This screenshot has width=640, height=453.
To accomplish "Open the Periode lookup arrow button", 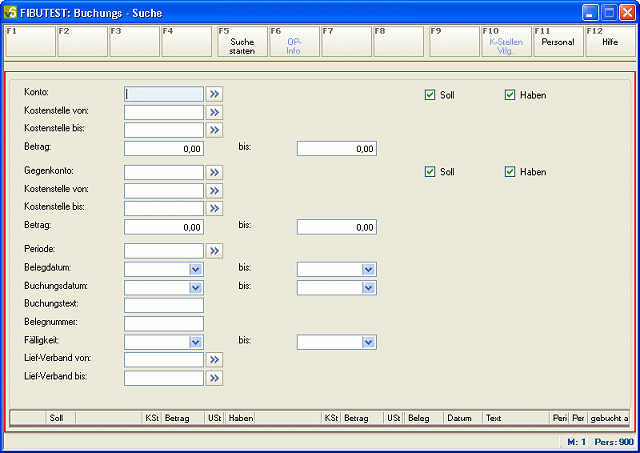I will (214, 251).
